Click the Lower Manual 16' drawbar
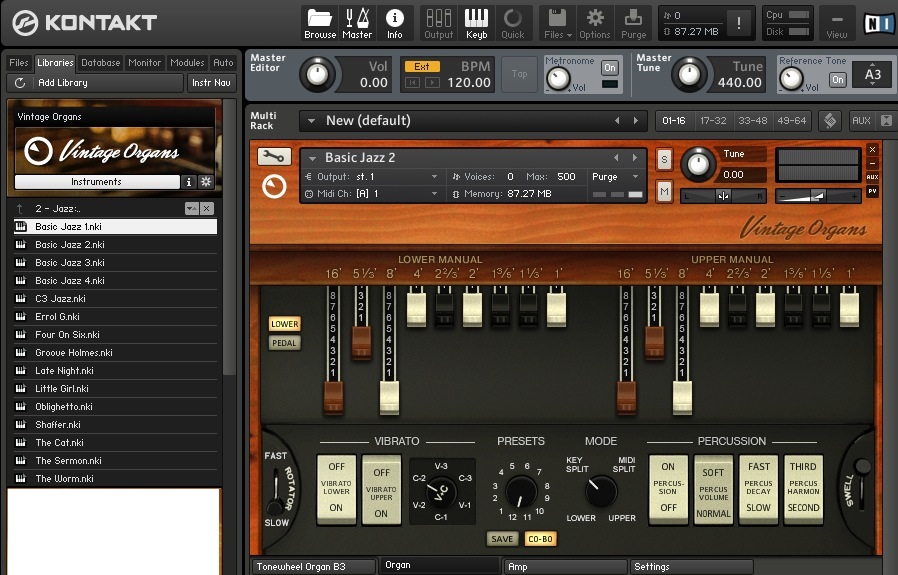 coord(333,397)
